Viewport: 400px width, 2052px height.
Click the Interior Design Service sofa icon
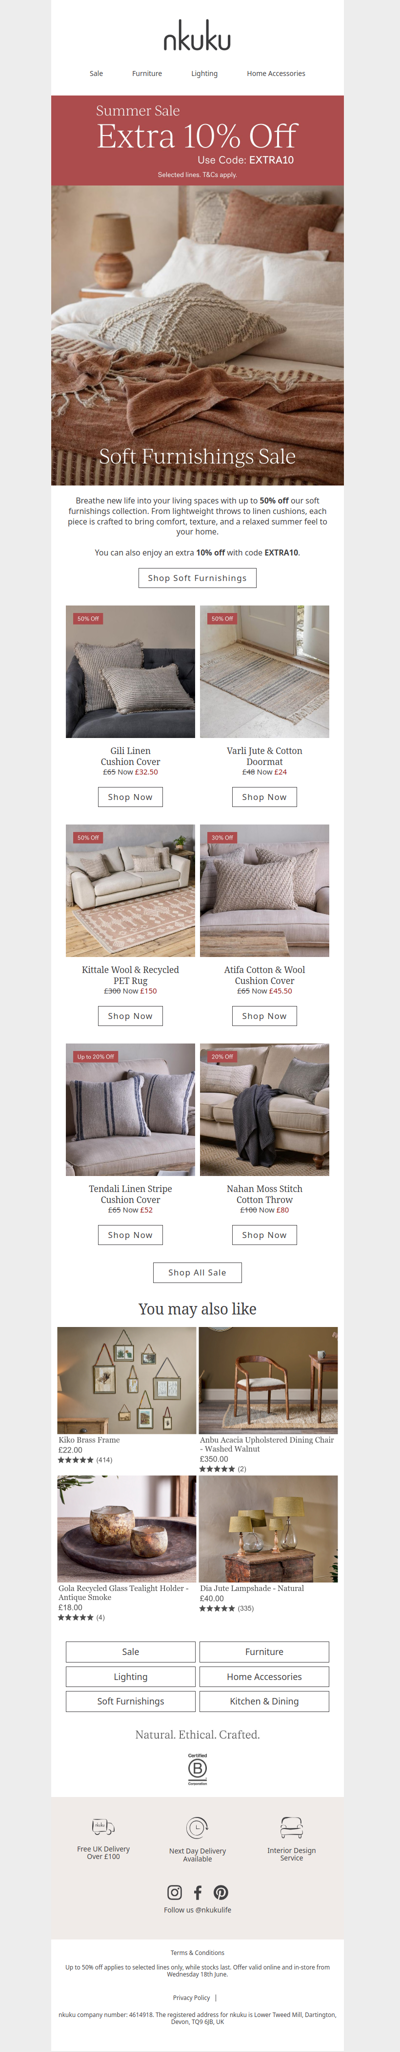click(x=292, y=1827)
